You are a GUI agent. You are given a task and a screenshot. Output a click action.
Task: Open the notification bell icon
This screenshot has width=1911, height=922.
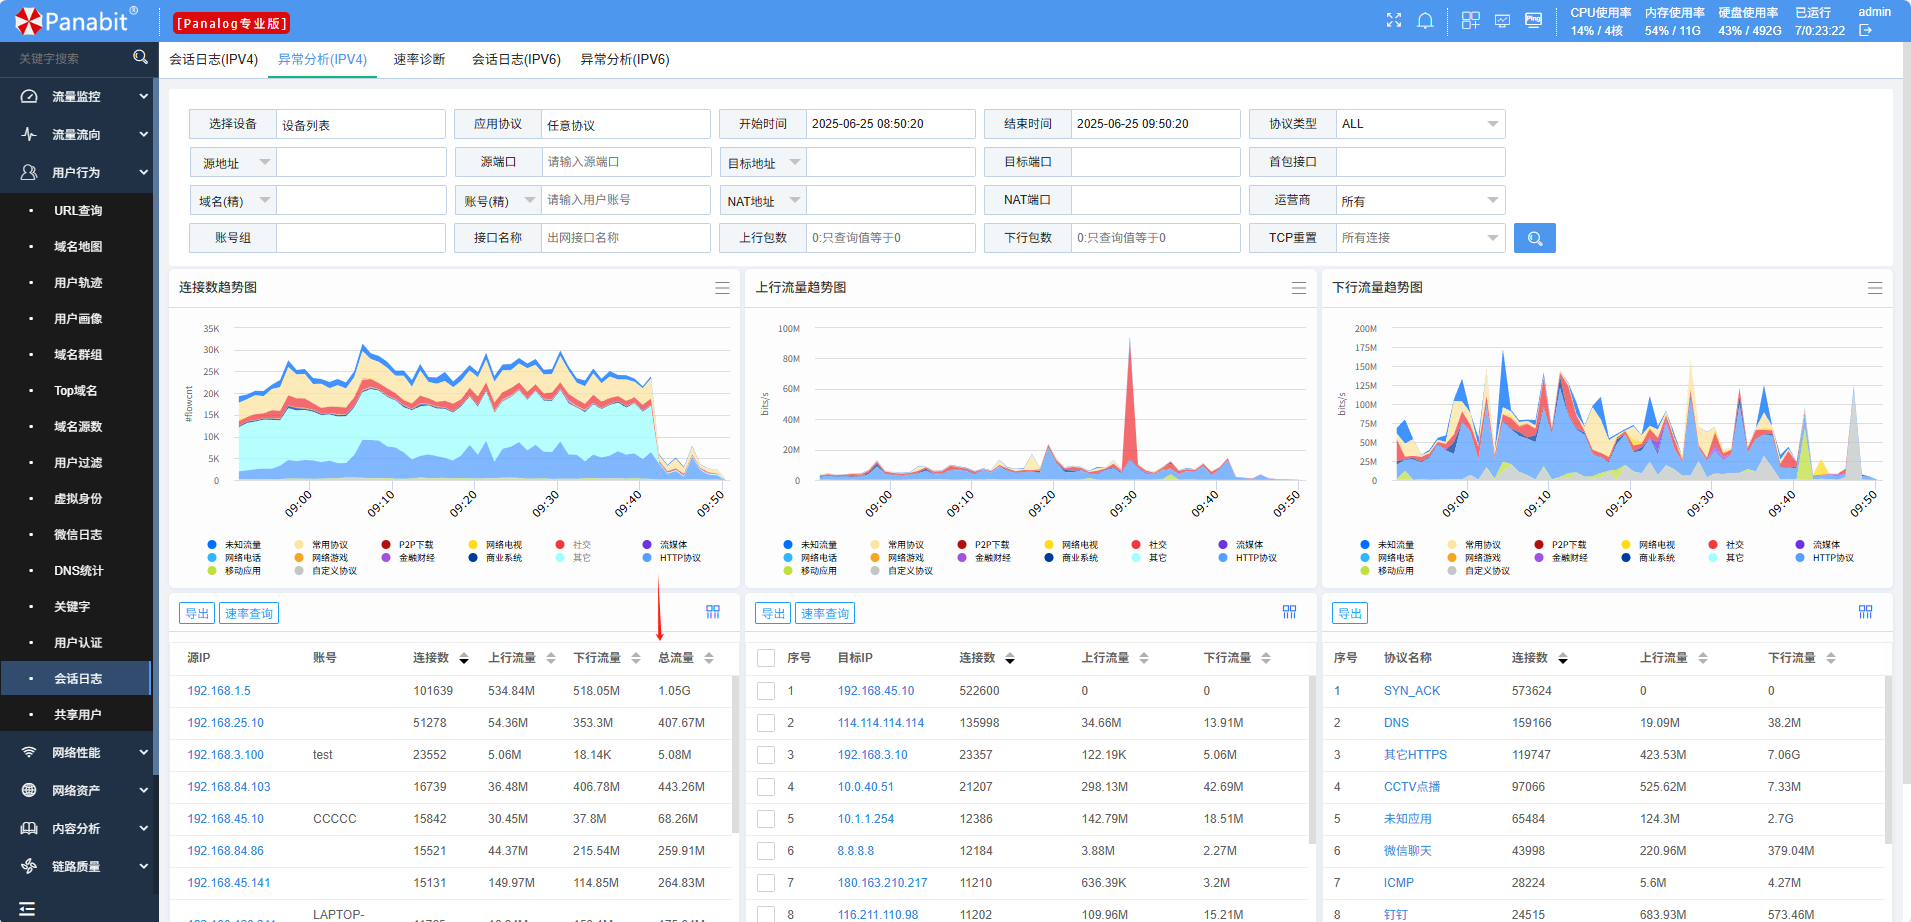point(1425,20)
